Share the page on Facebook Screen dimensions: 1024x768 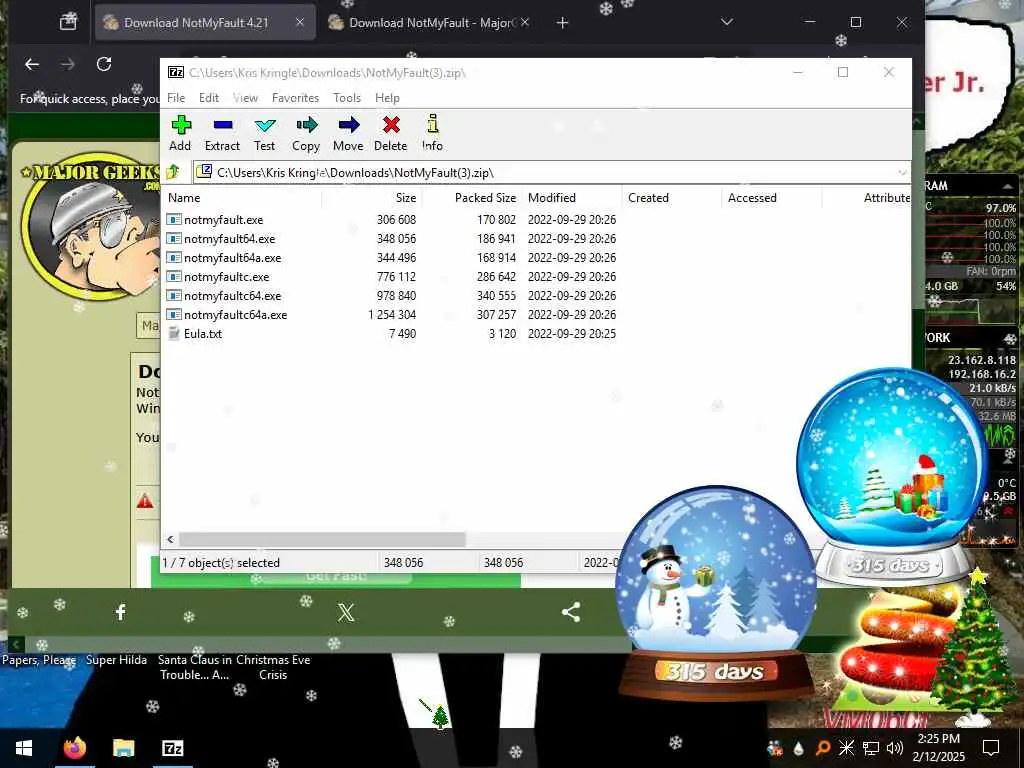121,612
